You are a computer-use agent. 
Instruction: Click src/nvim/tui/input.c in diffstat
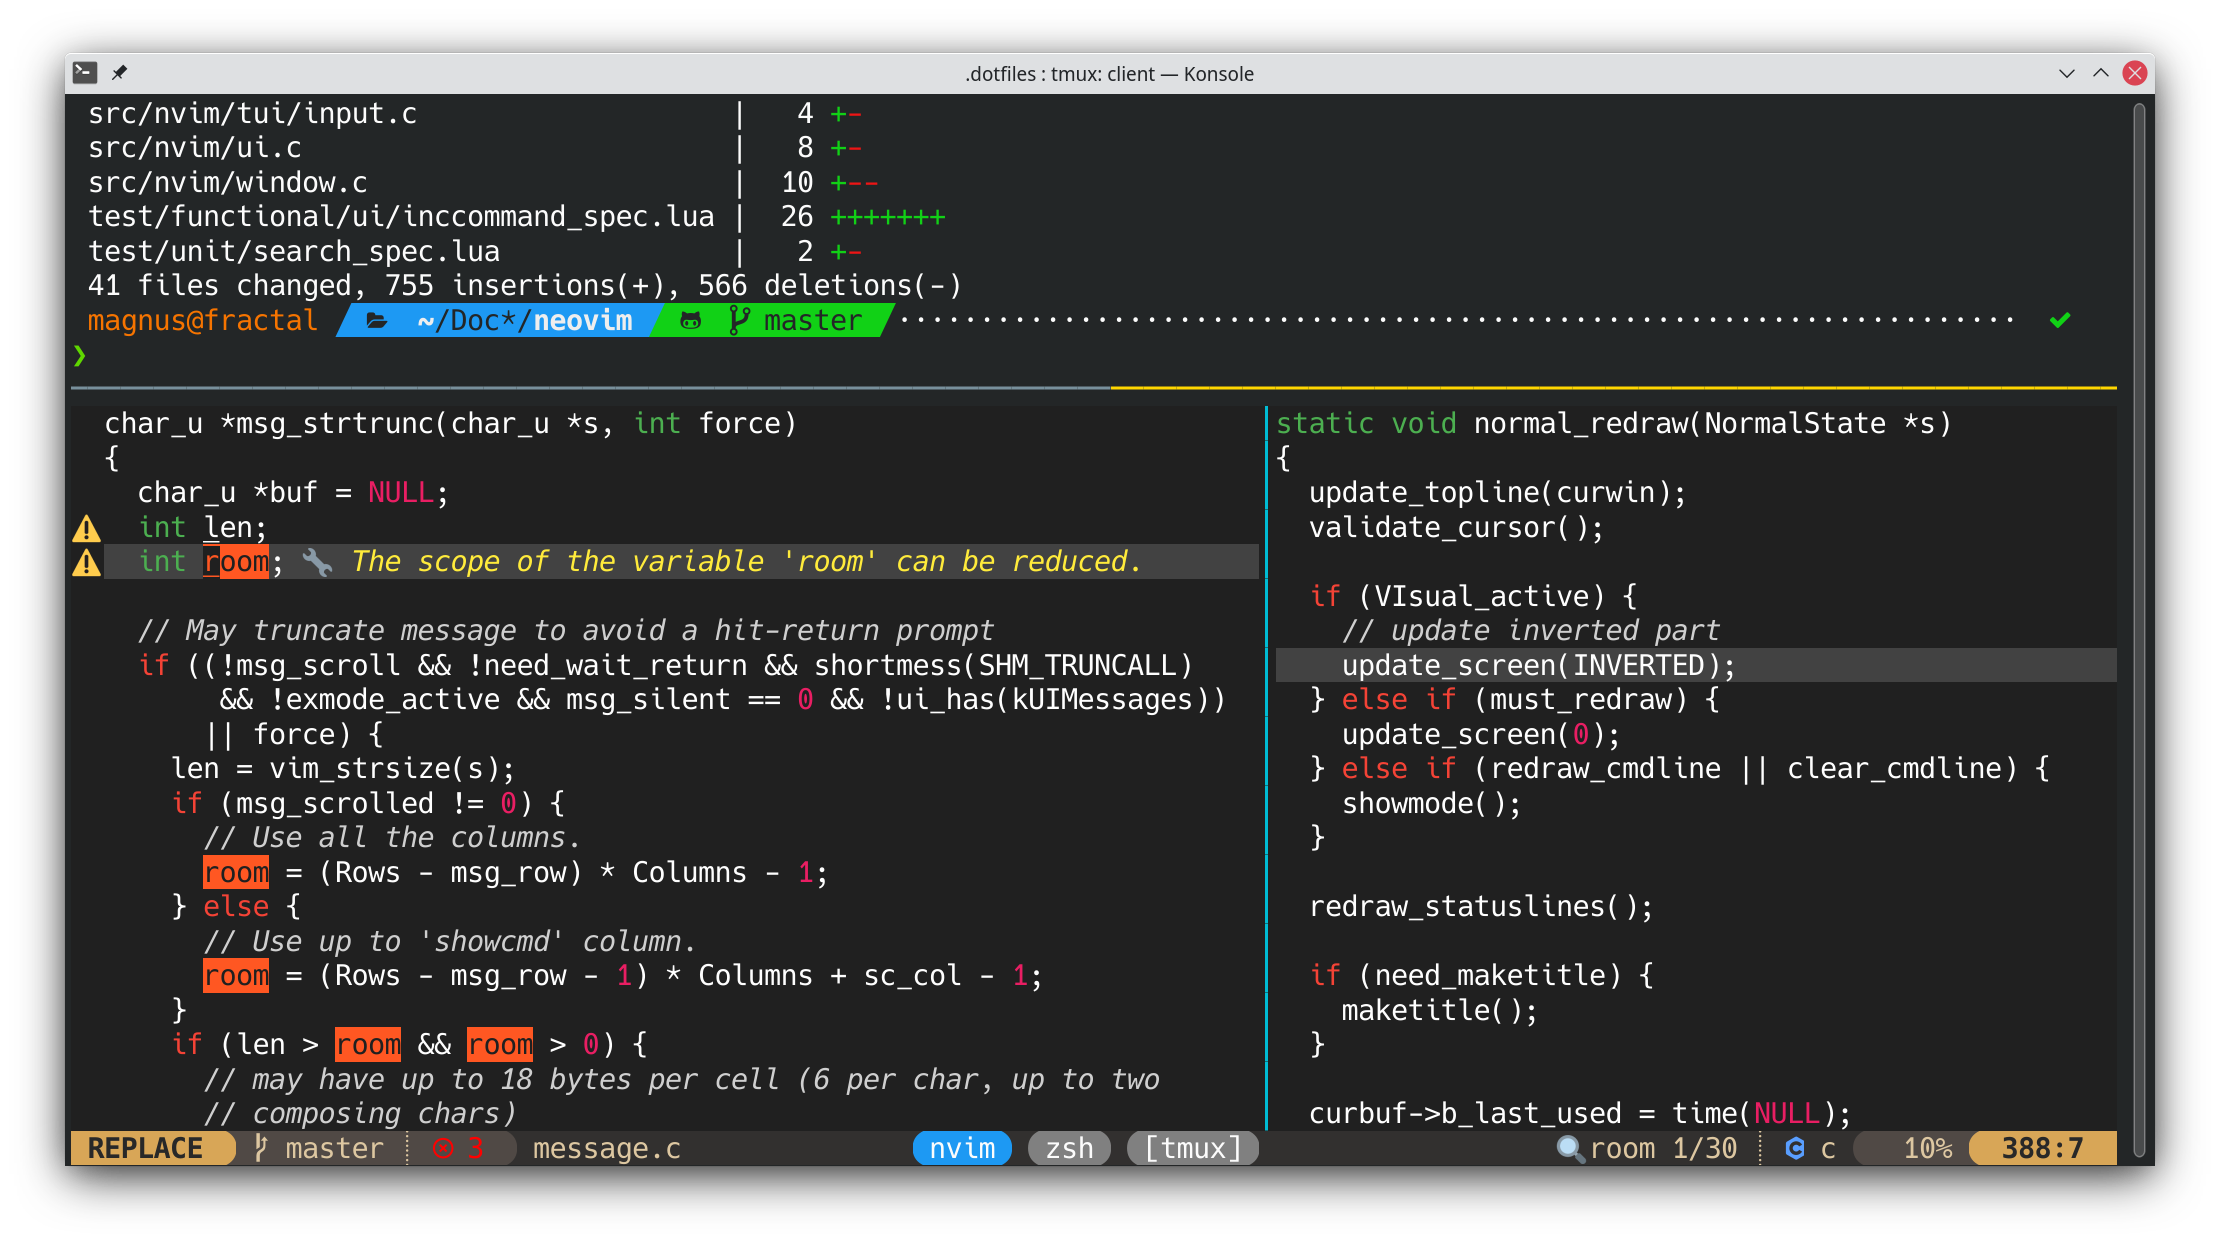point(252,114)
